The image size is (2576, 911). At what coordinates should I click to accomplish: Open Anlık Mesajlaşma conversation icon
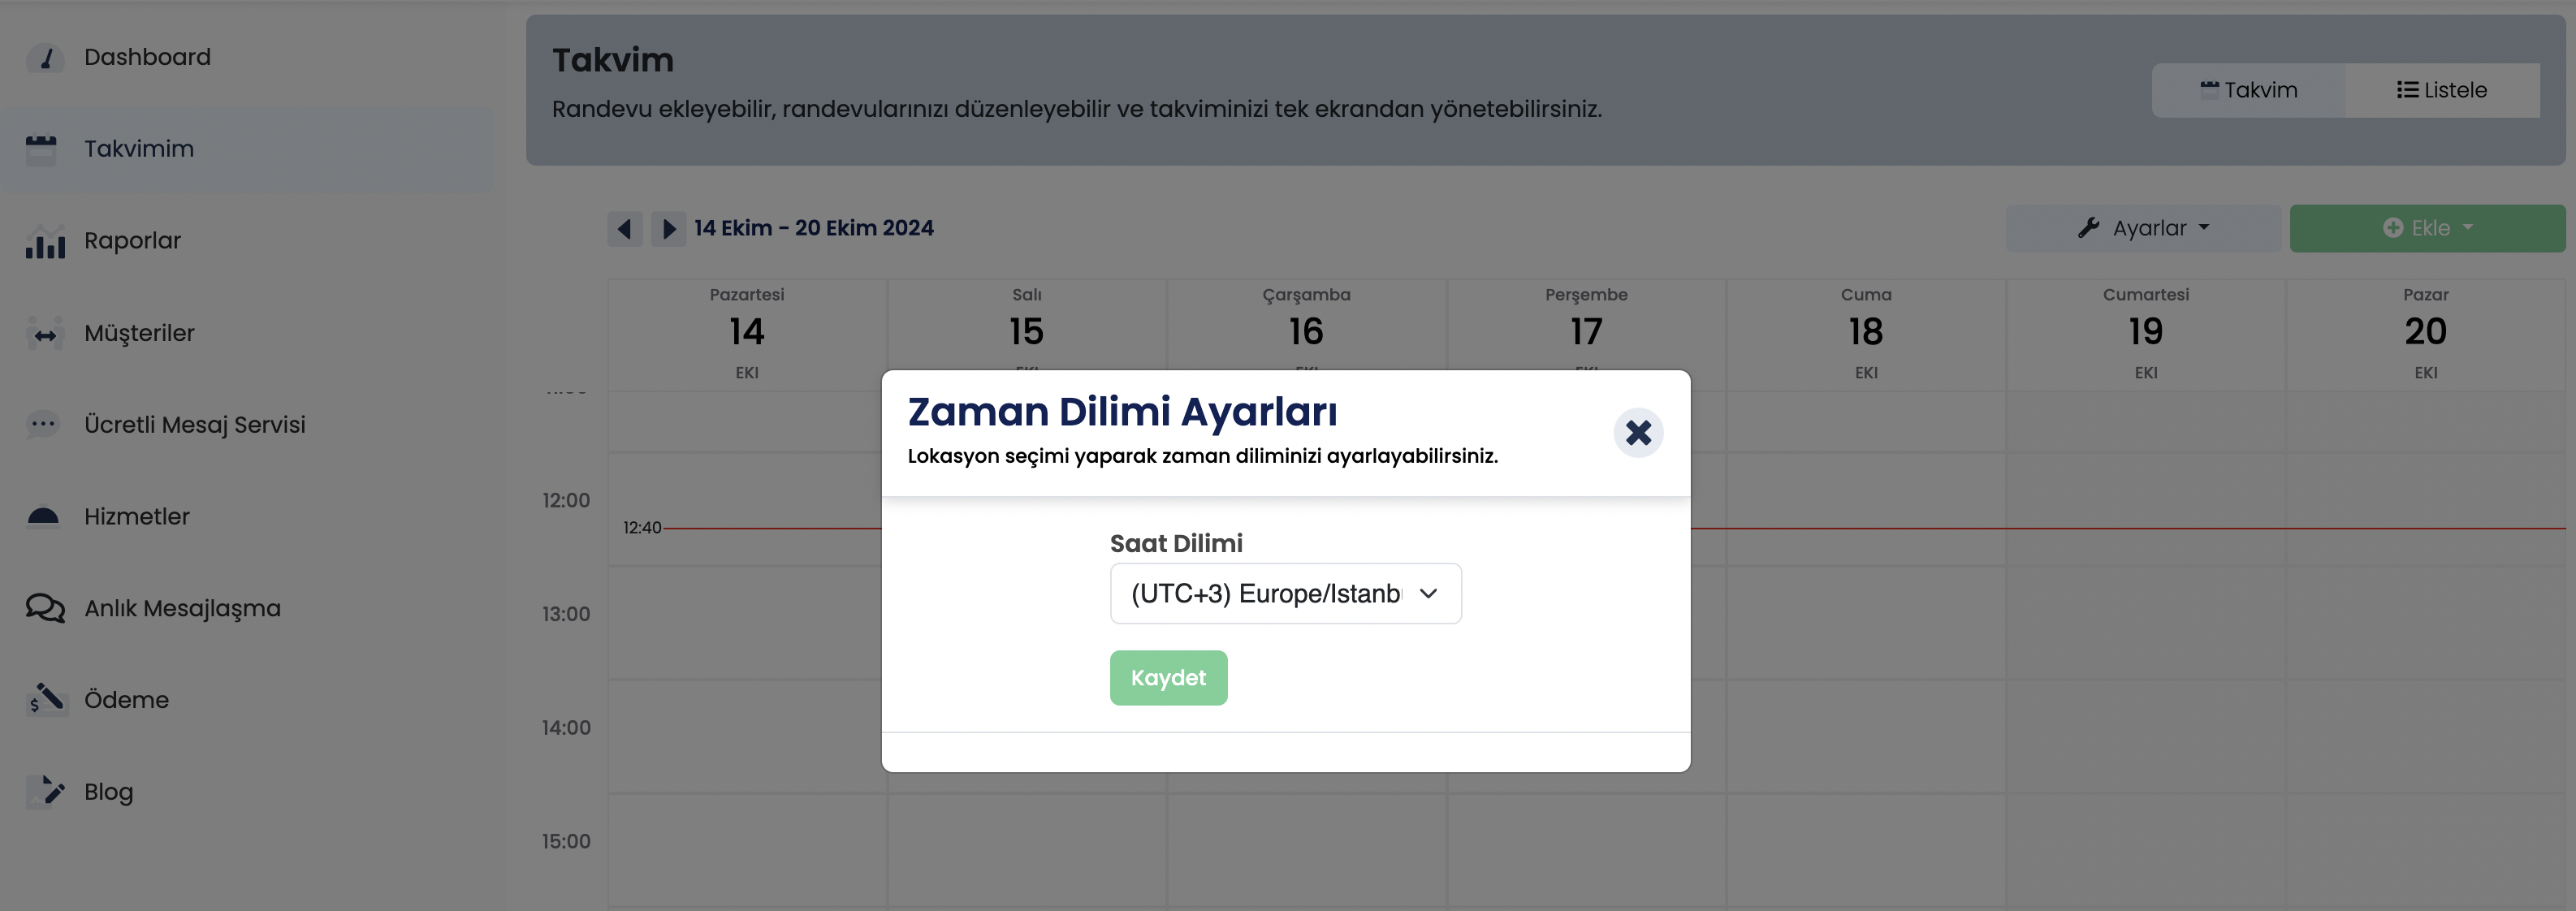point(45,608)
